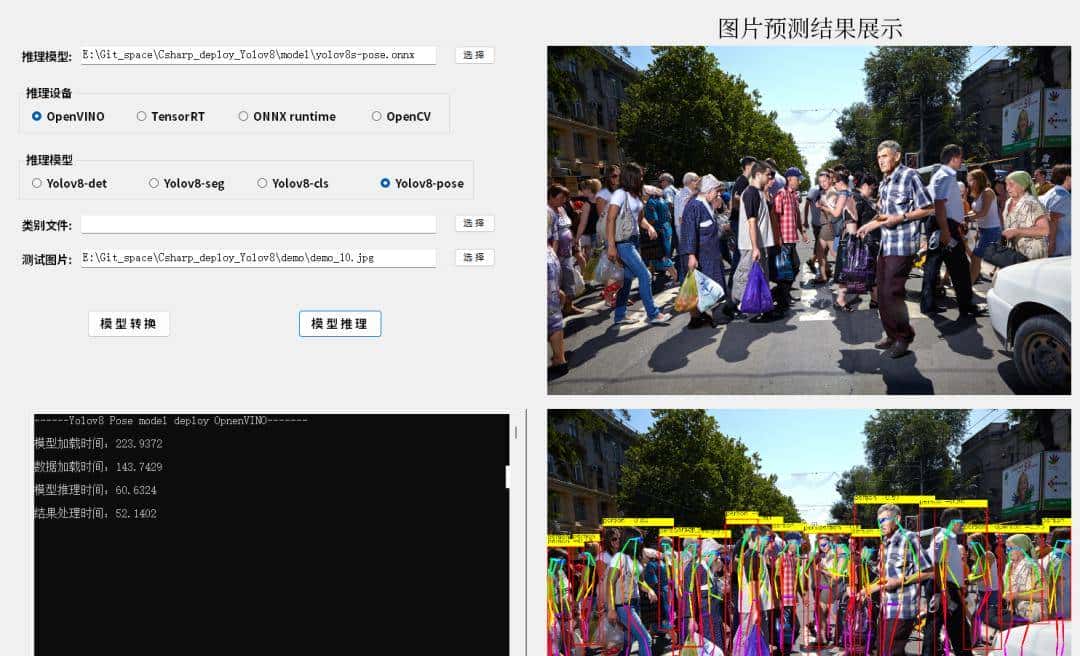The image size is (1080, 656).
Task: Choose OpenCV as inference device
Action: (376, 115)
